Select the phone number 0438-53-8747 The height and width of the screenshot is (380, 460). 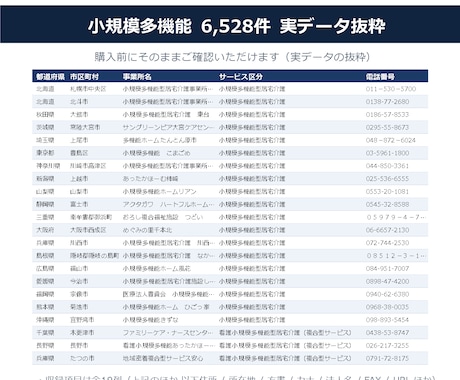(387, 333)
